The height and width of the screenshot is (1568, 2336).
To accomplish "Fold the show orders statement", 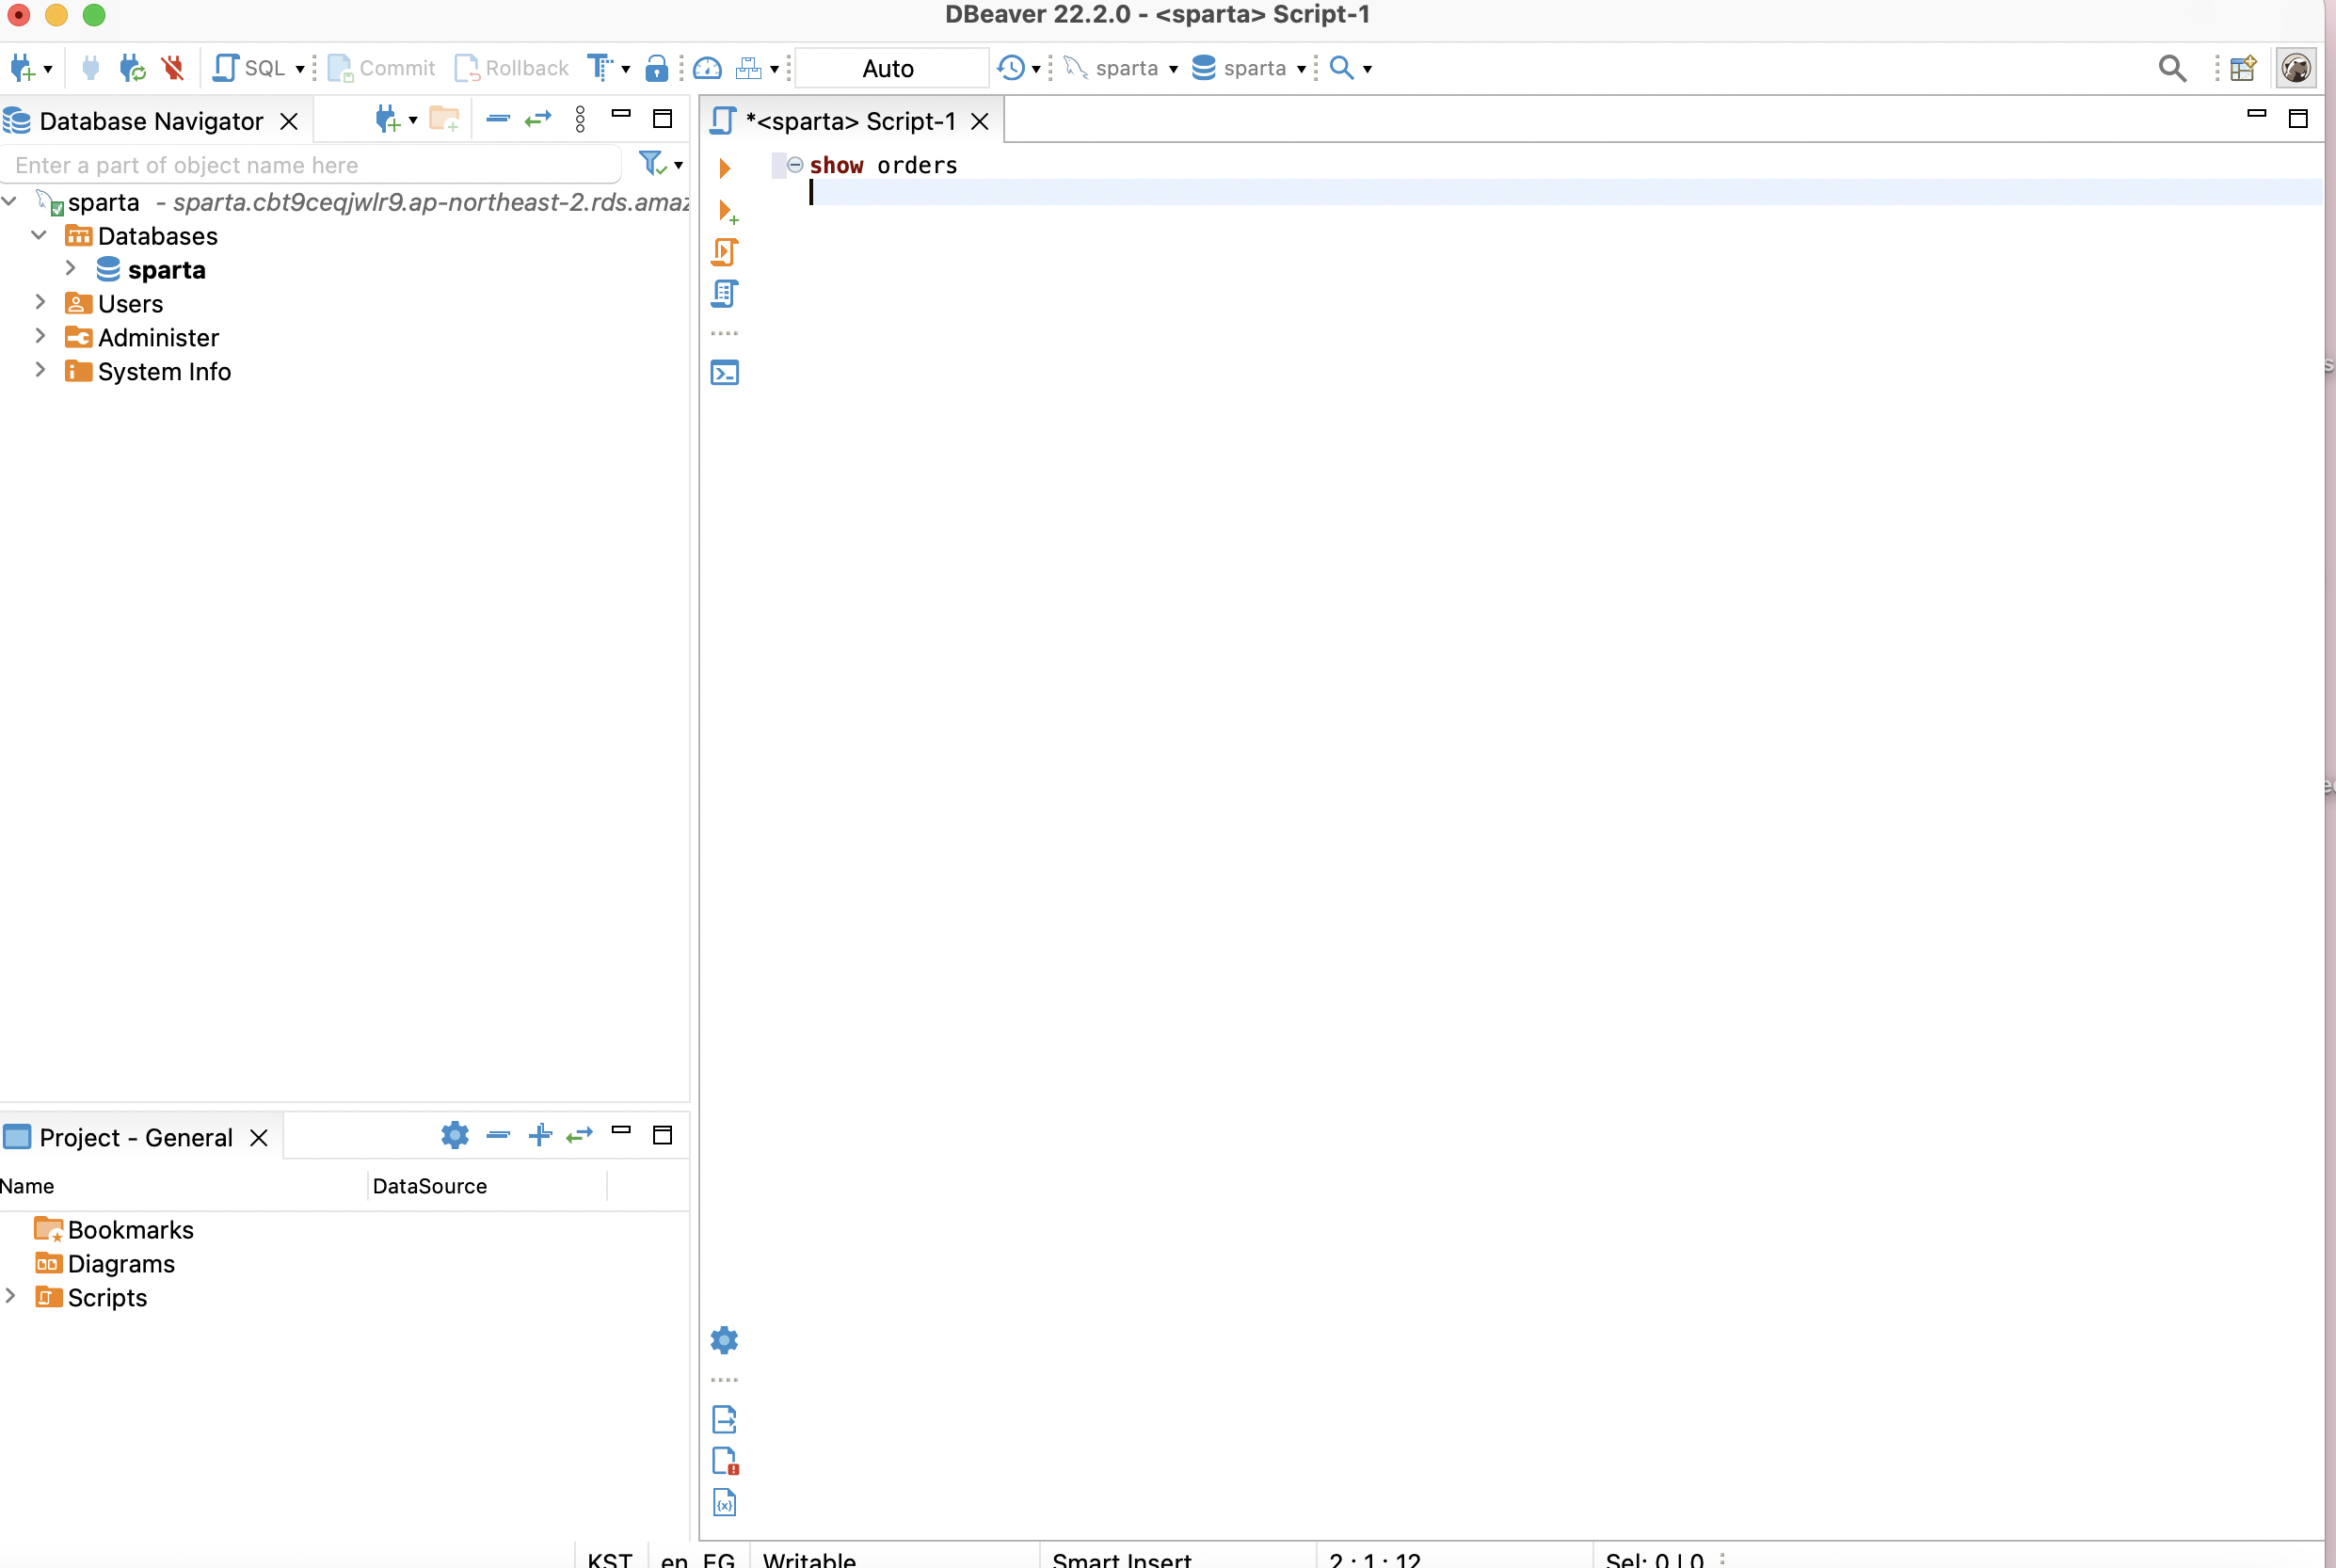I will (795, 165).
